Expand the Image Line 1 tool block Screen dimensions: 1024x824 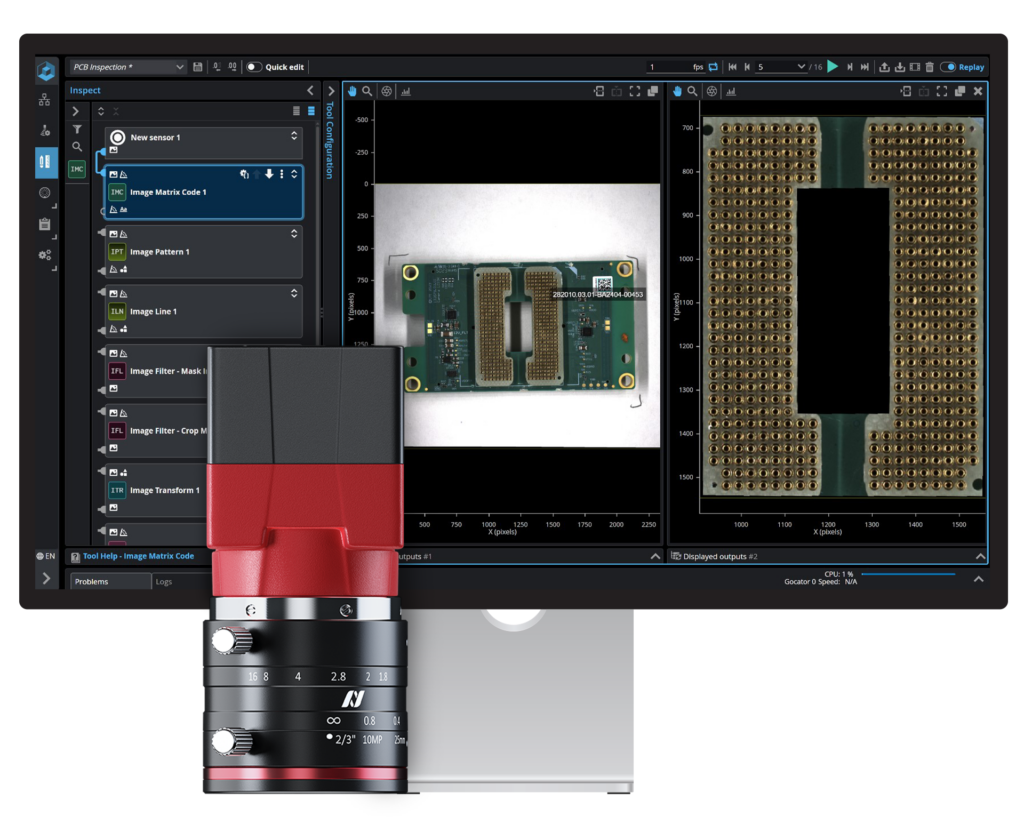294,293
